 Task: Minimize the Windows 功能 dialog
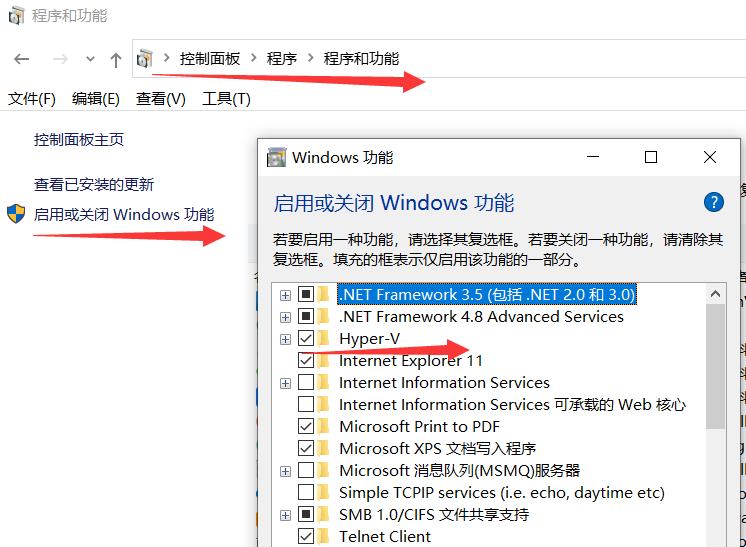[x=593, y=157]
